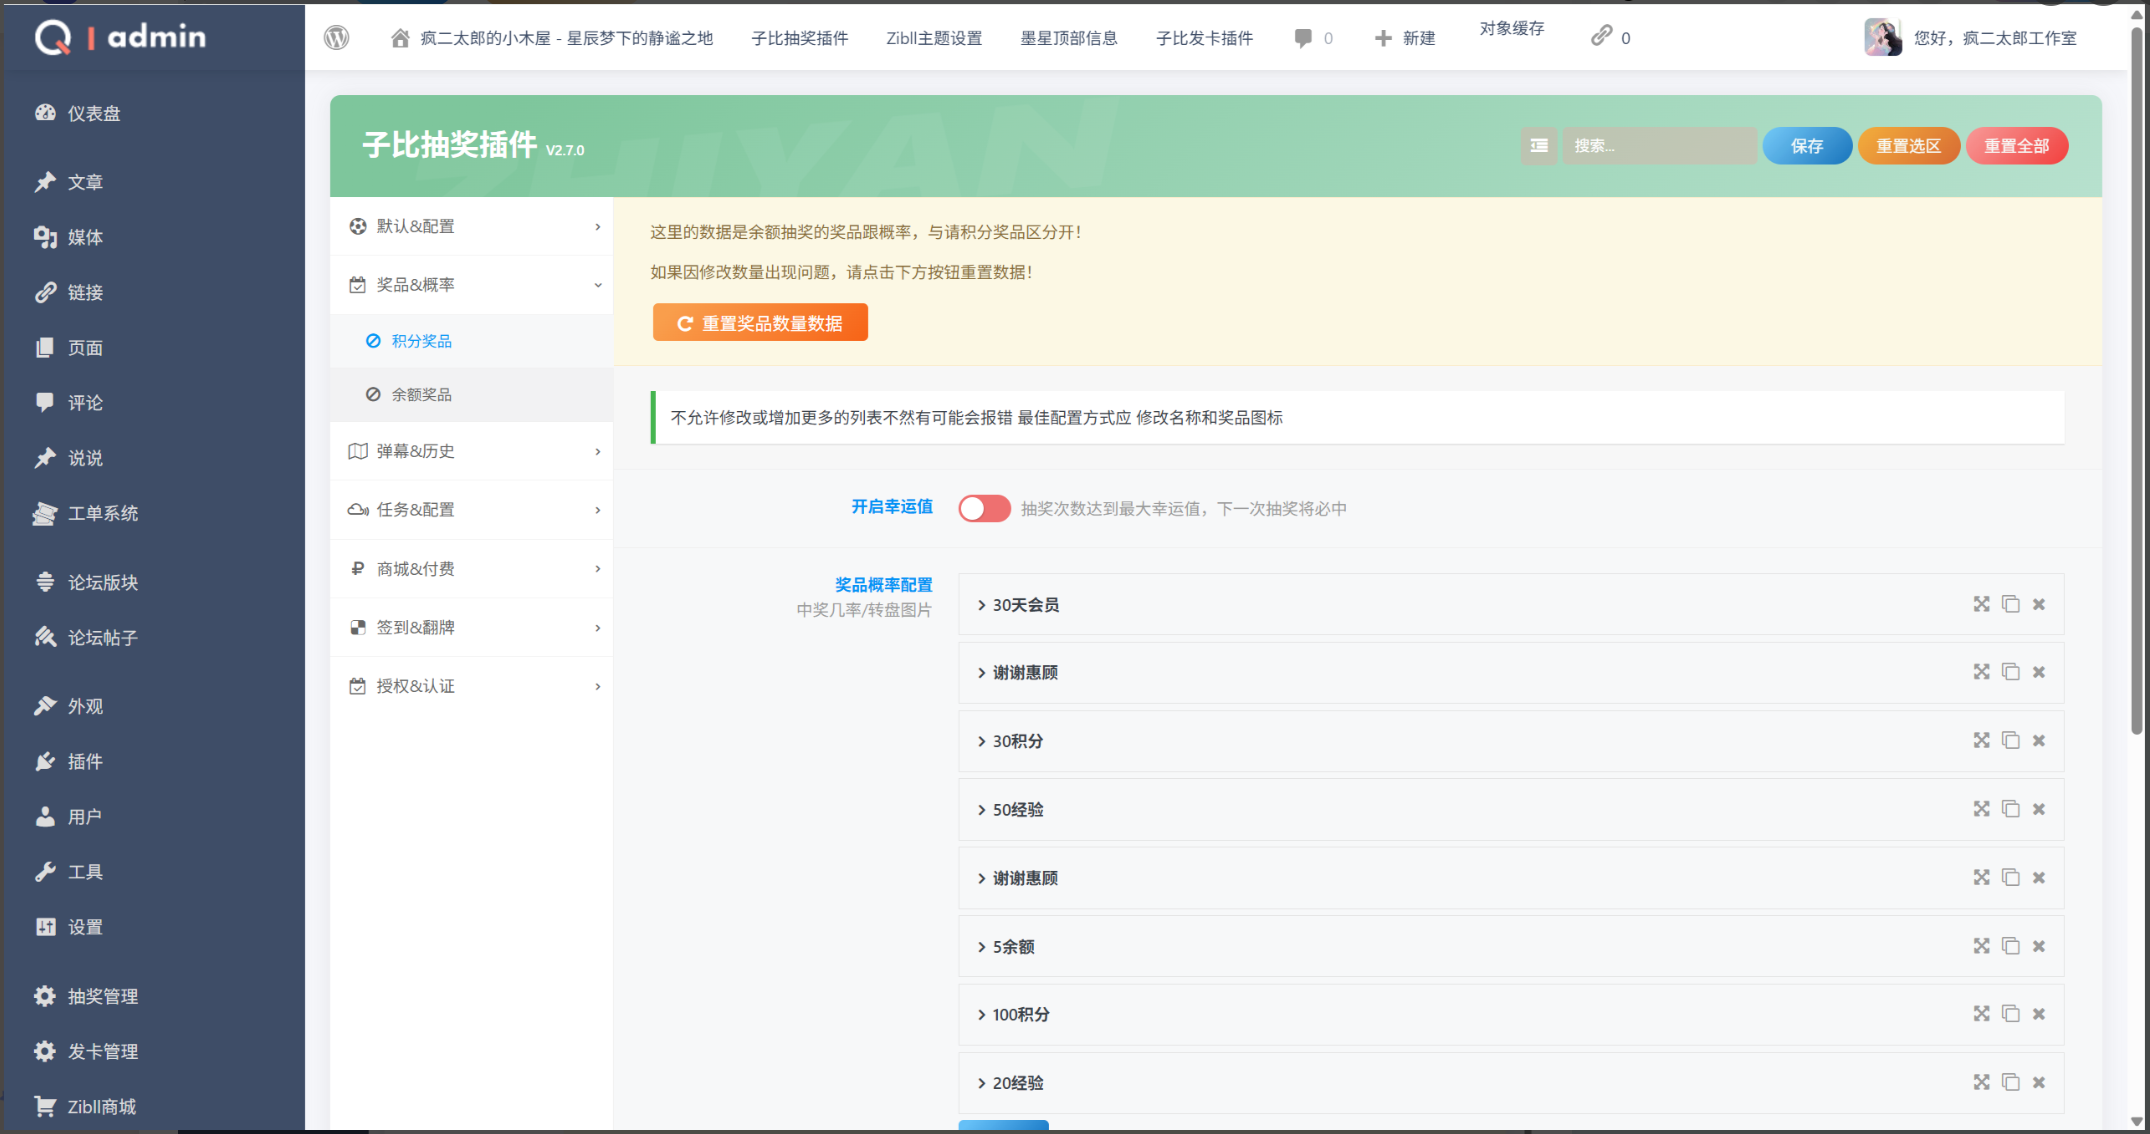Click the link chain icon showing 0

1601,36
